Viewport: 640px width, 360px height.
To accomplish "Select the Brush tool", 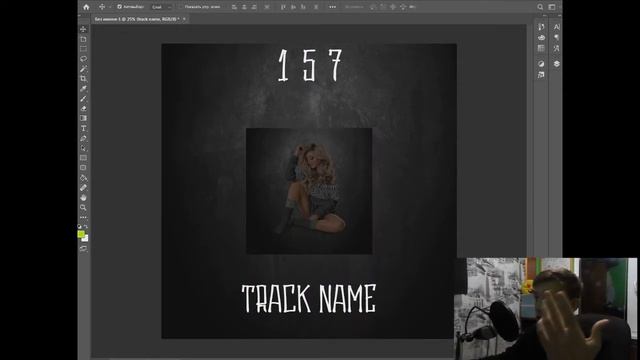I will [83, 98].
